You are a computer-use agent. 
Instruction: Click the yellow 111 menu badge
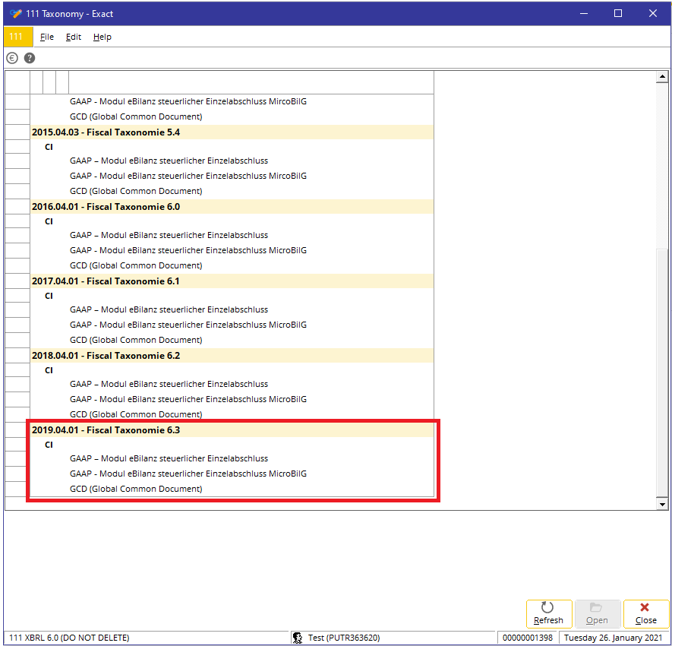tap(18, 37)
